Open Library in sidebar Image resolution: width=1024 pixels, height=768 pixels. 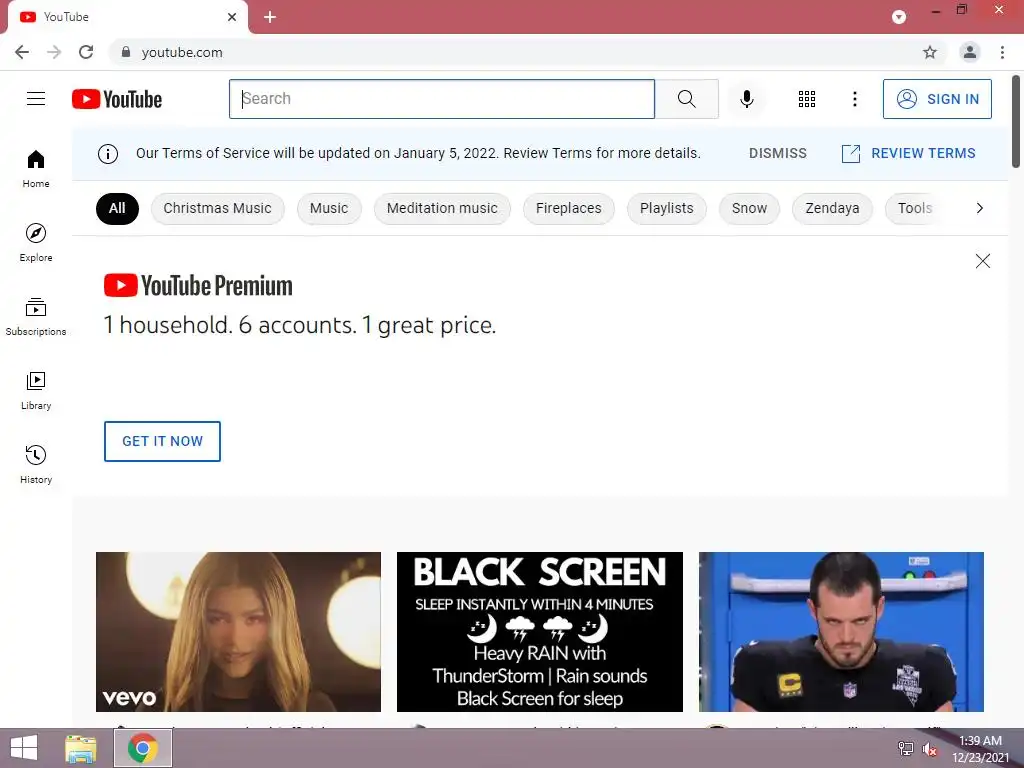click(36, 391)
